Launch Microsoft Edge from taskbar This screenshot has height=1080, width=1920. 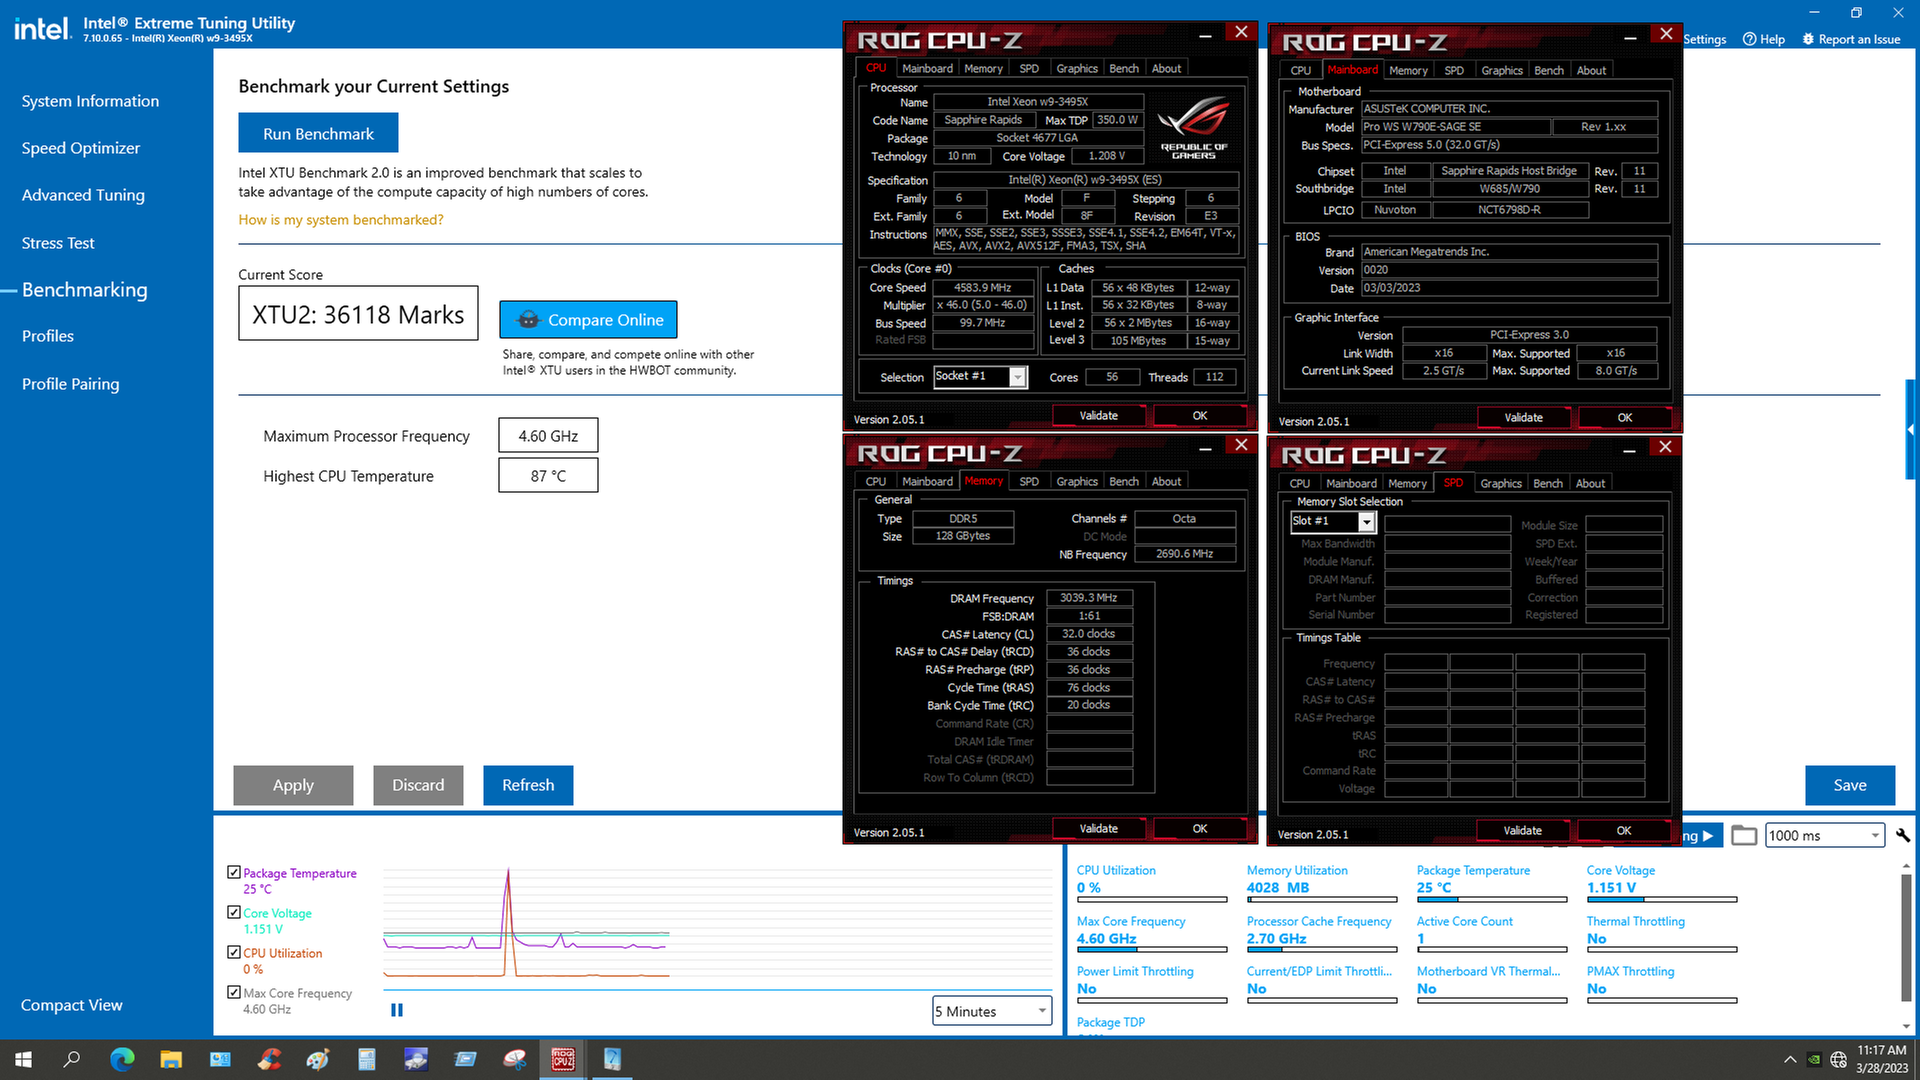tap(122, 1059)
